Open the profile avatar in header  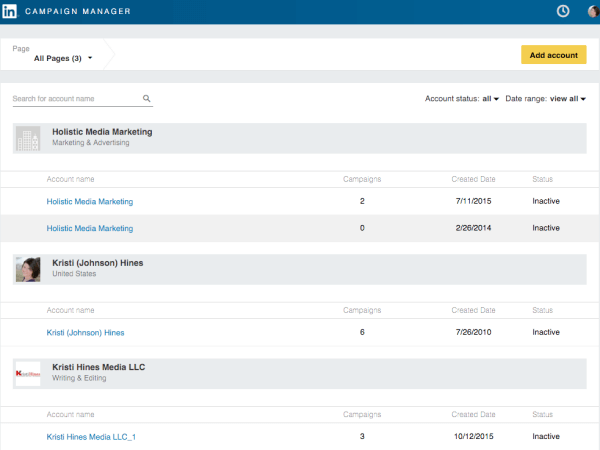(593, 11)
